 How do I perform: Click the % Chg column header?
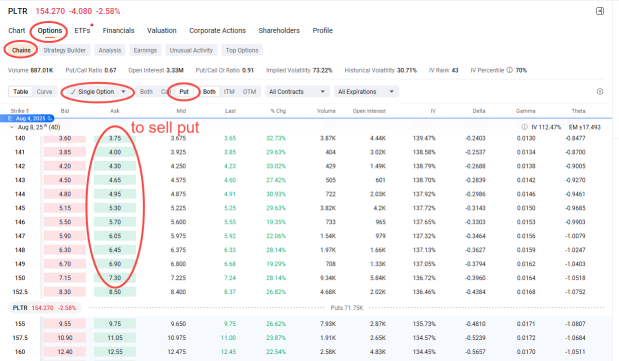(x=278, y=111)
